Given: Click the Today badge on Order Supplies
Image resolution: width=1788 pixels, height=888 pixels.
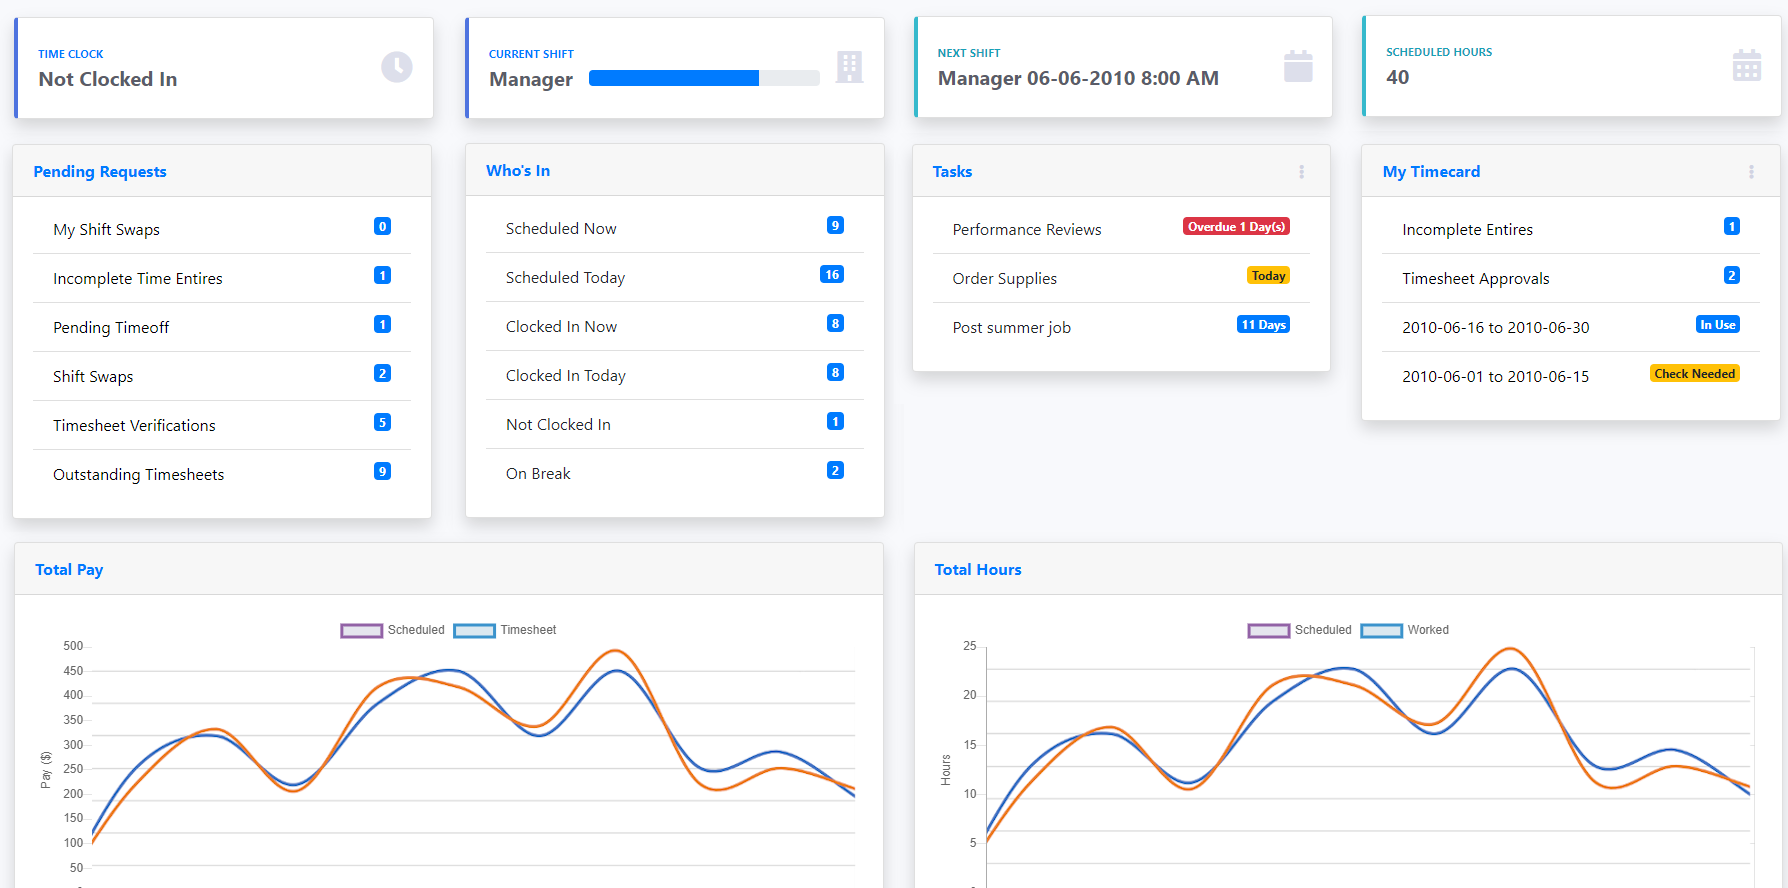Looking at the screenshot, I should coord(1268,275).
